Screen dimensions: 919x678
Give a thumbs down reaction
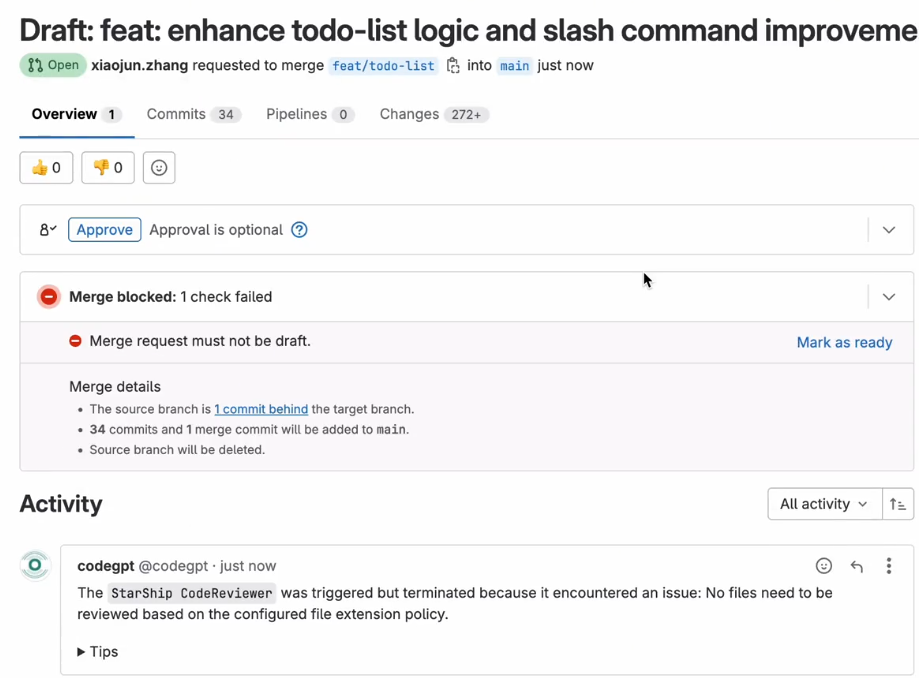[108, 168]
